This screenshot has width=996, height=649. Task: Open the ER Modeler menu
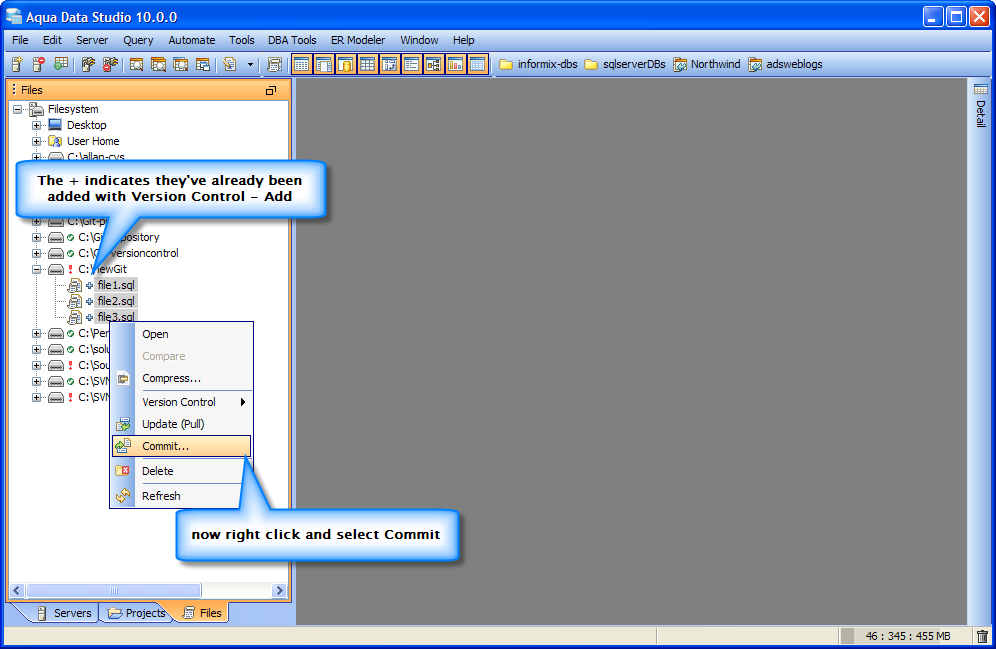point(358,40)
